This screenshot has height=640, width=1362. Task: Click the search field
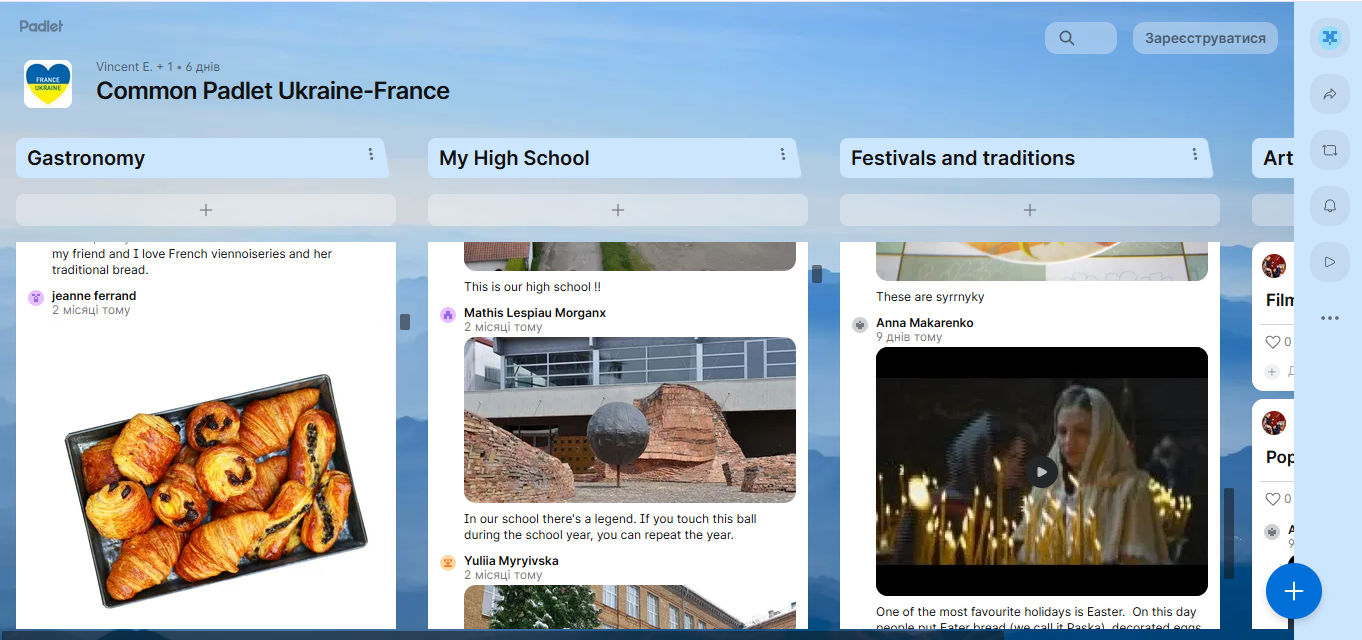coord(1081,38)
